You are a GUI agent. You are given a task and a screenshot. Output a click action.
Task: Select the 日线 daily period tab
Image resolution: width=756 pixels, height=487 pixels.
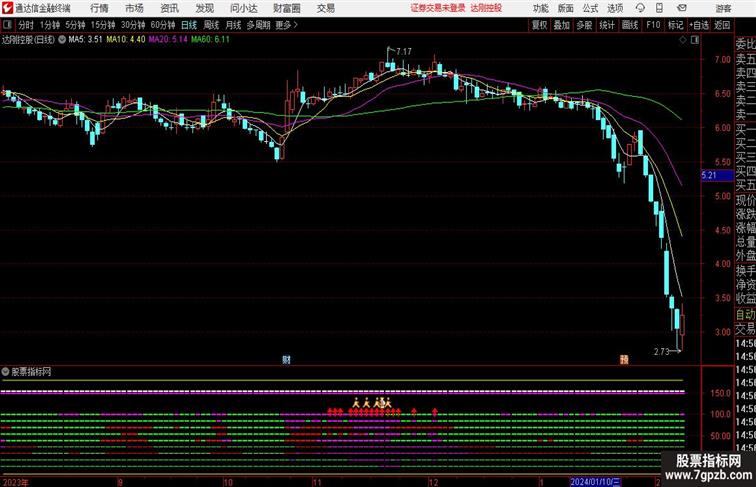click(x=189, y=25)
